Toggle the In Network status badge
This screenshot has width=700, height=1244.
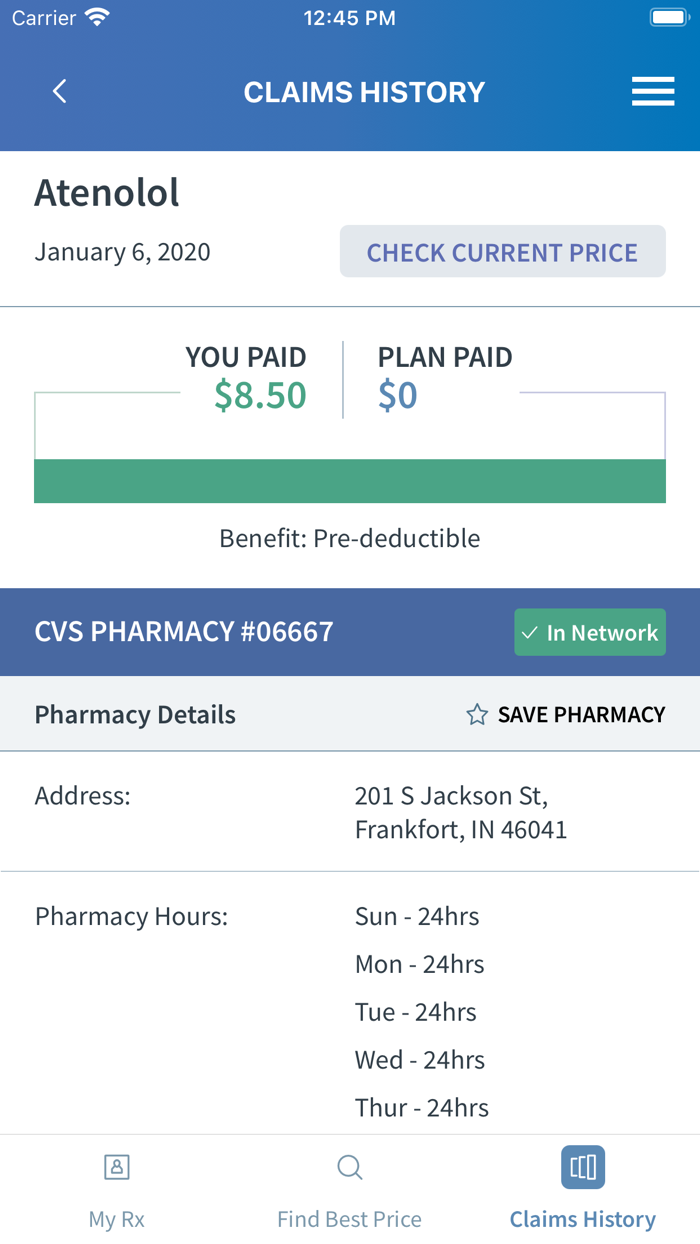pyautogui.click(x=589, y=632)
